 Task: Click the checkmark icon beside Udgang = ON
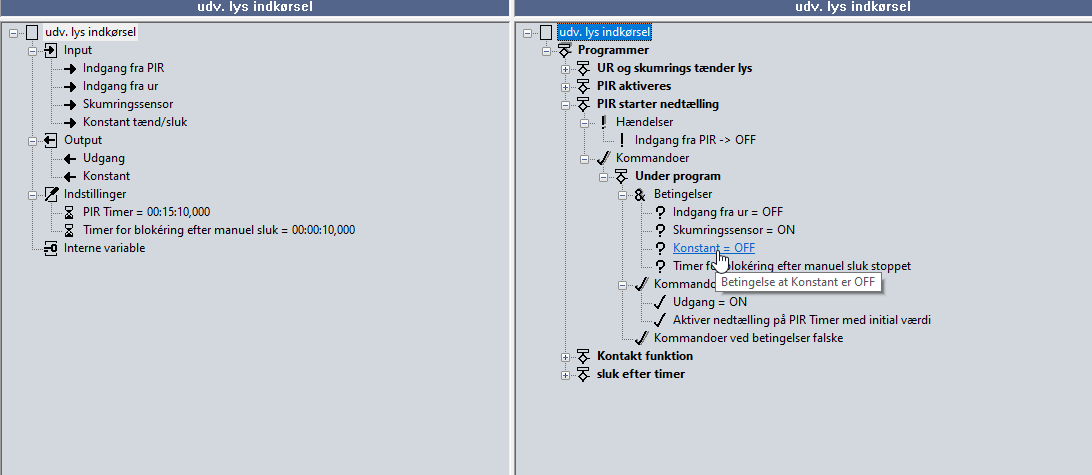pyautogui.click(x=659, y=302)
